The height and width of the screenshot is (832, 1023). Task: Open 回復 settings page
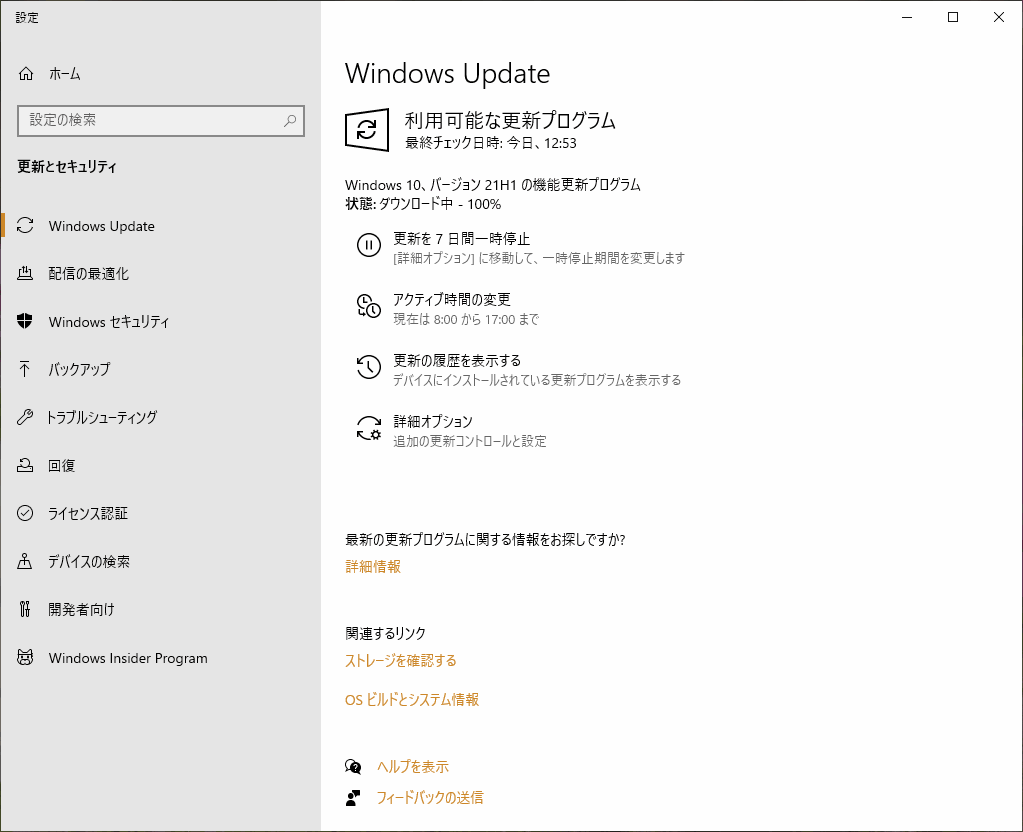[160, 465]
